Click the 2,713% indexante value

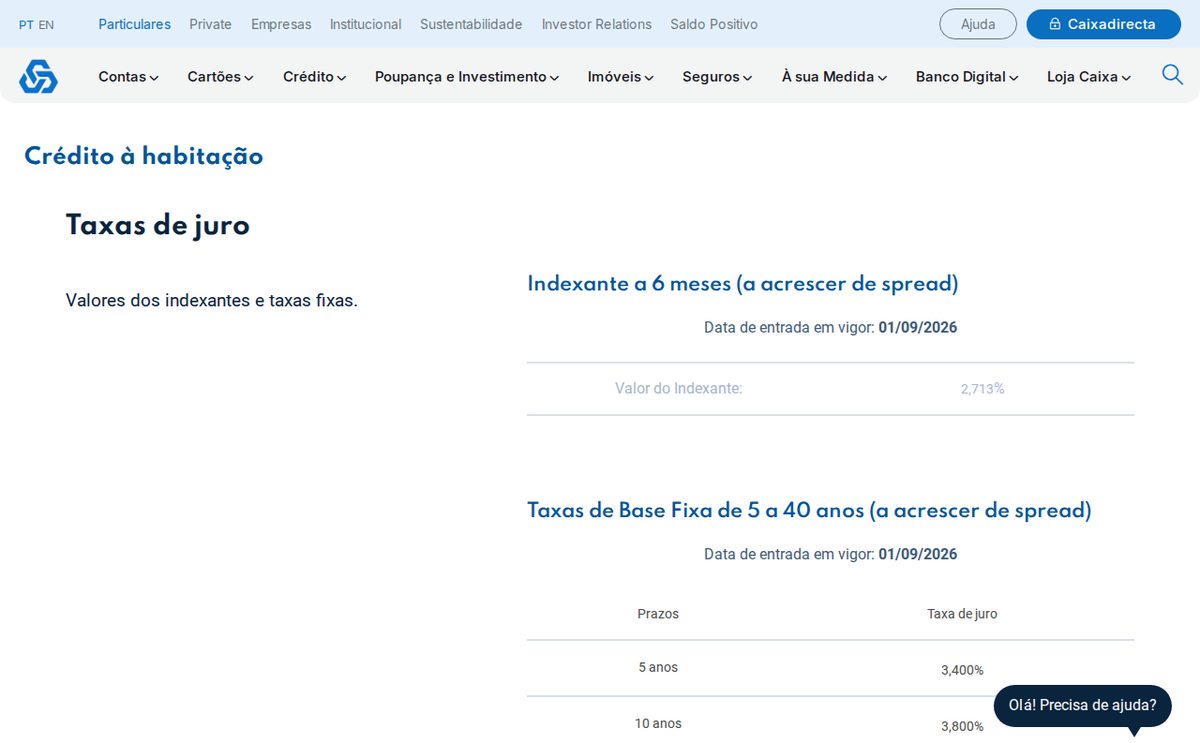point(982,389)
